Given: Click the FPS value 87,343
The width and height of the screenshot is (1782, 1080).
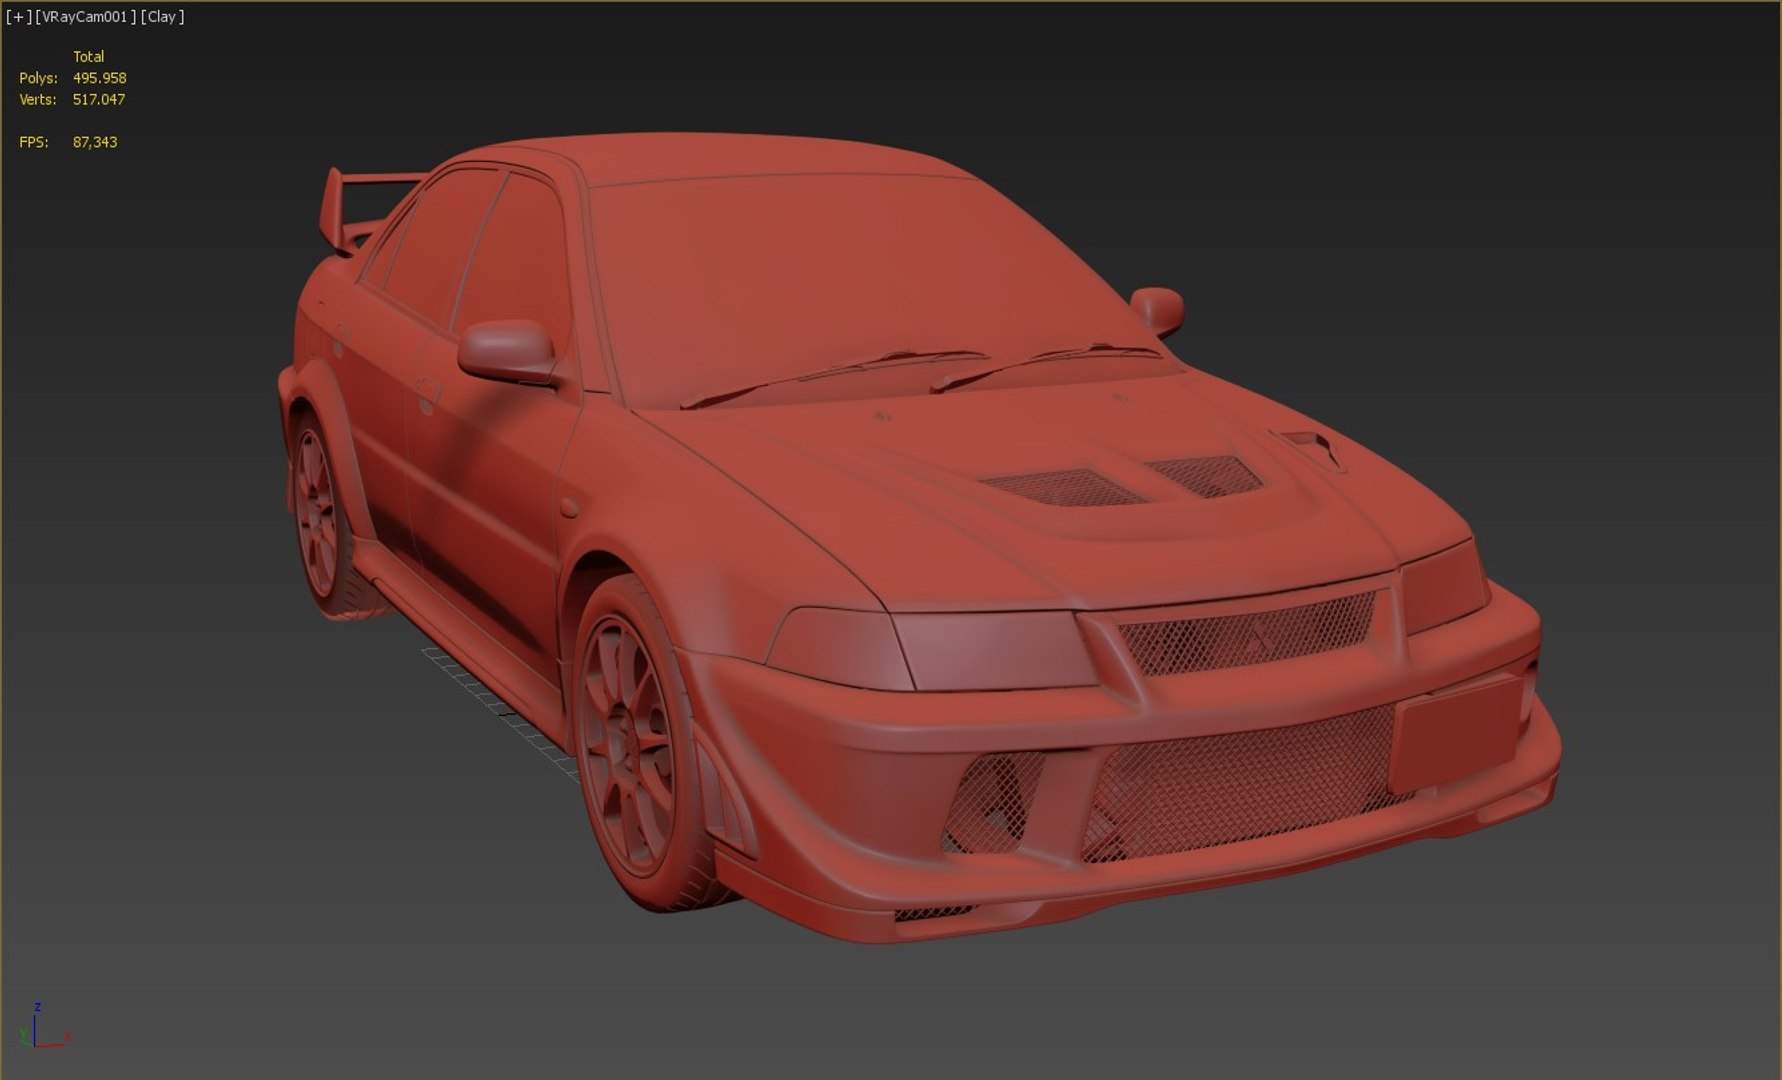Looking at the screenshot, I should [95, 143].
